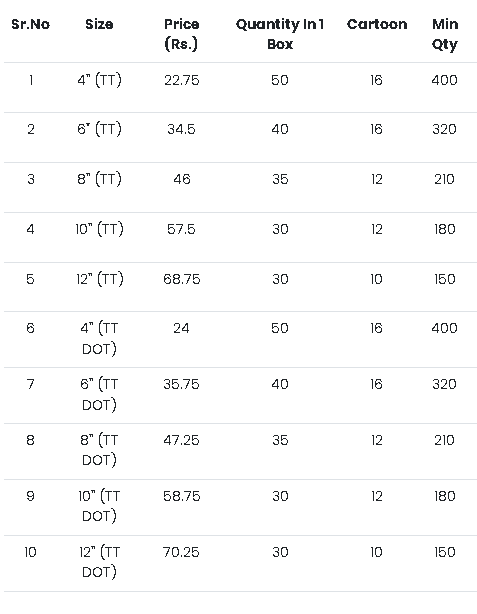Click the 8" (TT DOT) size cell
This screenshot has height=614, width=477.
(99, 450)
